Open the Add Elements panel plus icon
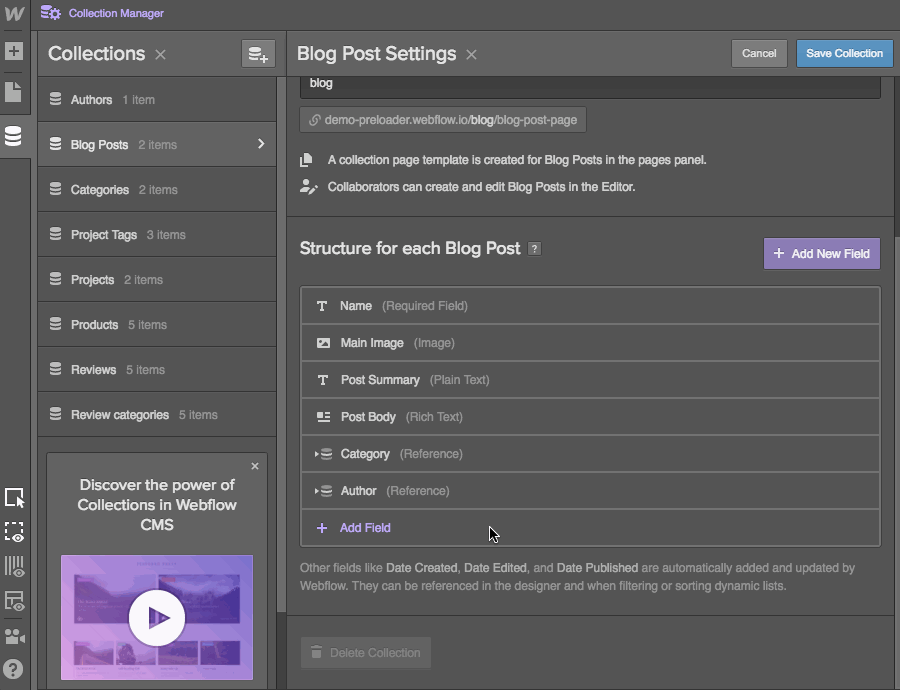This screenshot has width=900, height=690. [x=14, y=51]
